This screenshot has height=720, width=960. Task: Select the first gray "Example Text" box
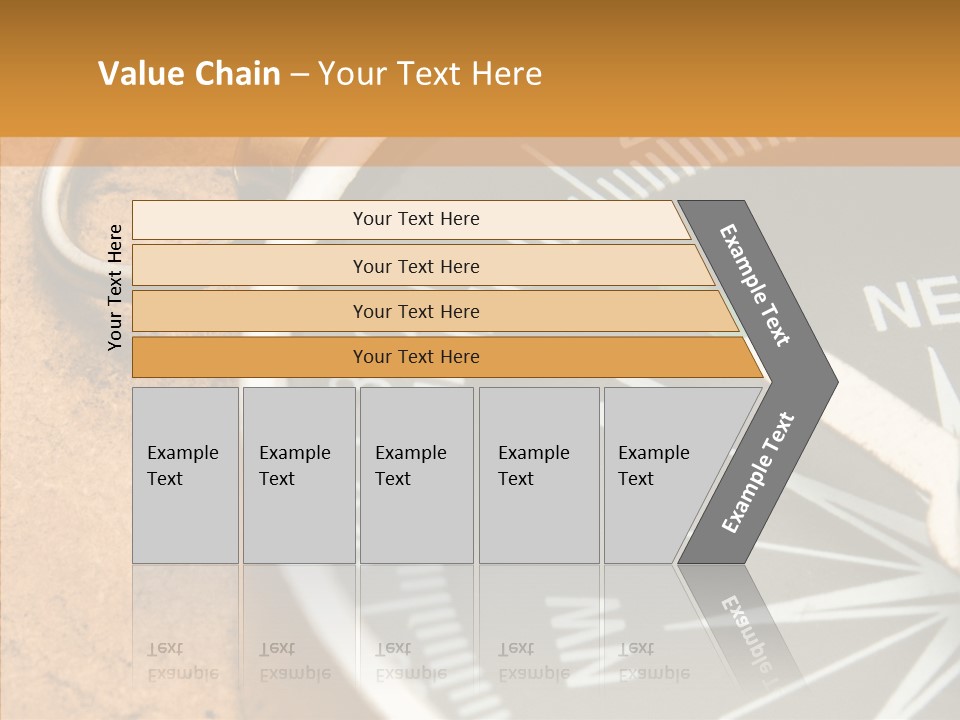click(x=185, y=475)
